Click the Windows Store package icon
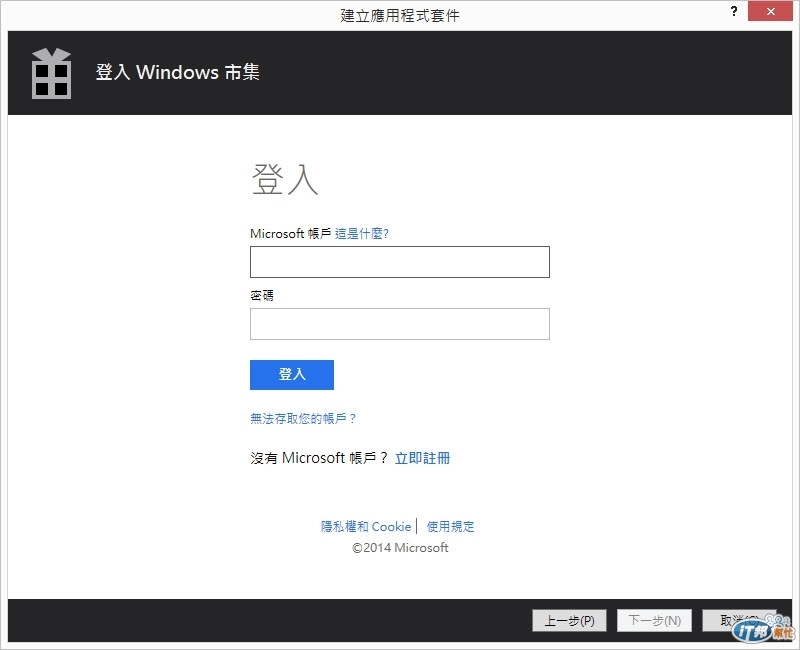This screenshot has height=650, width=800. click(x=52, y=73)
